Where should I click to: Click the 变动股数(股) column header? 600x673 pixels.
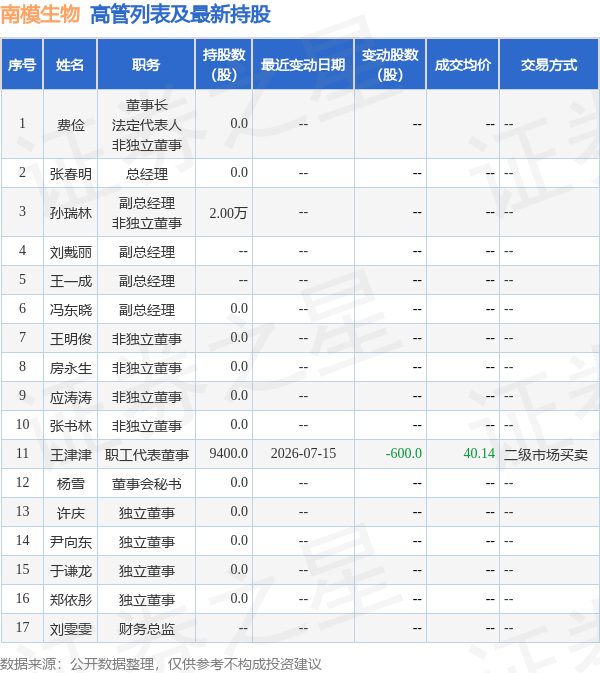[x=390, y=65]
